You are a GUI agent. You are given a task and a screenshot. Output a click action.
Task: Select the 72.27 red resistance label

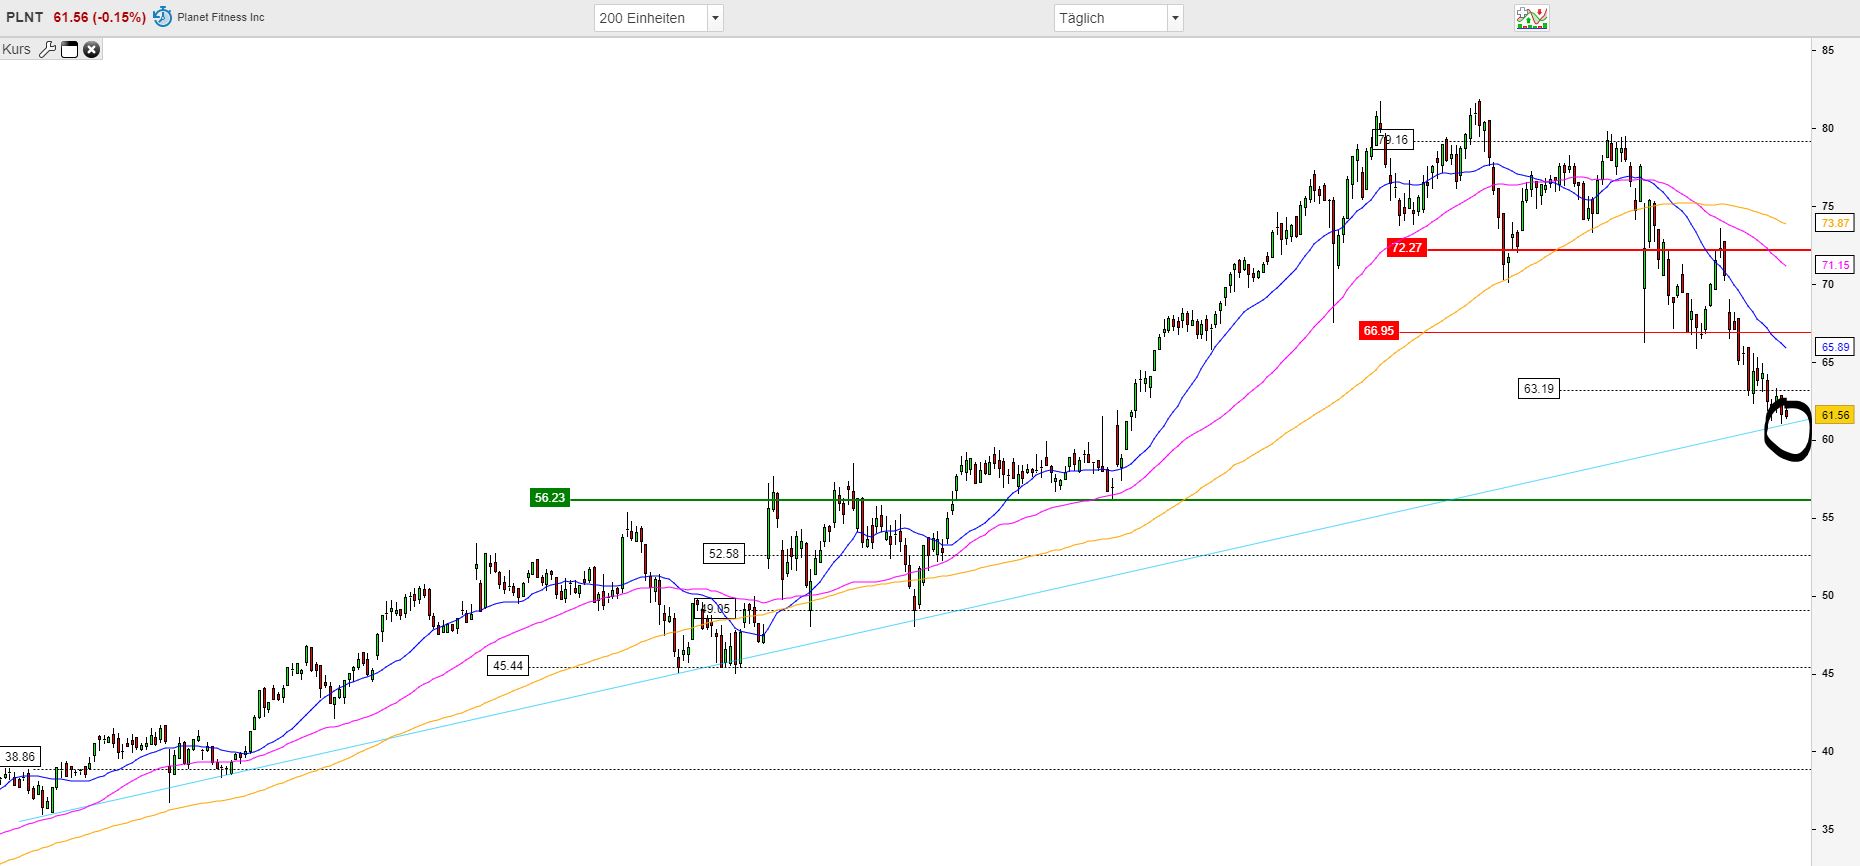[1407, 248]
